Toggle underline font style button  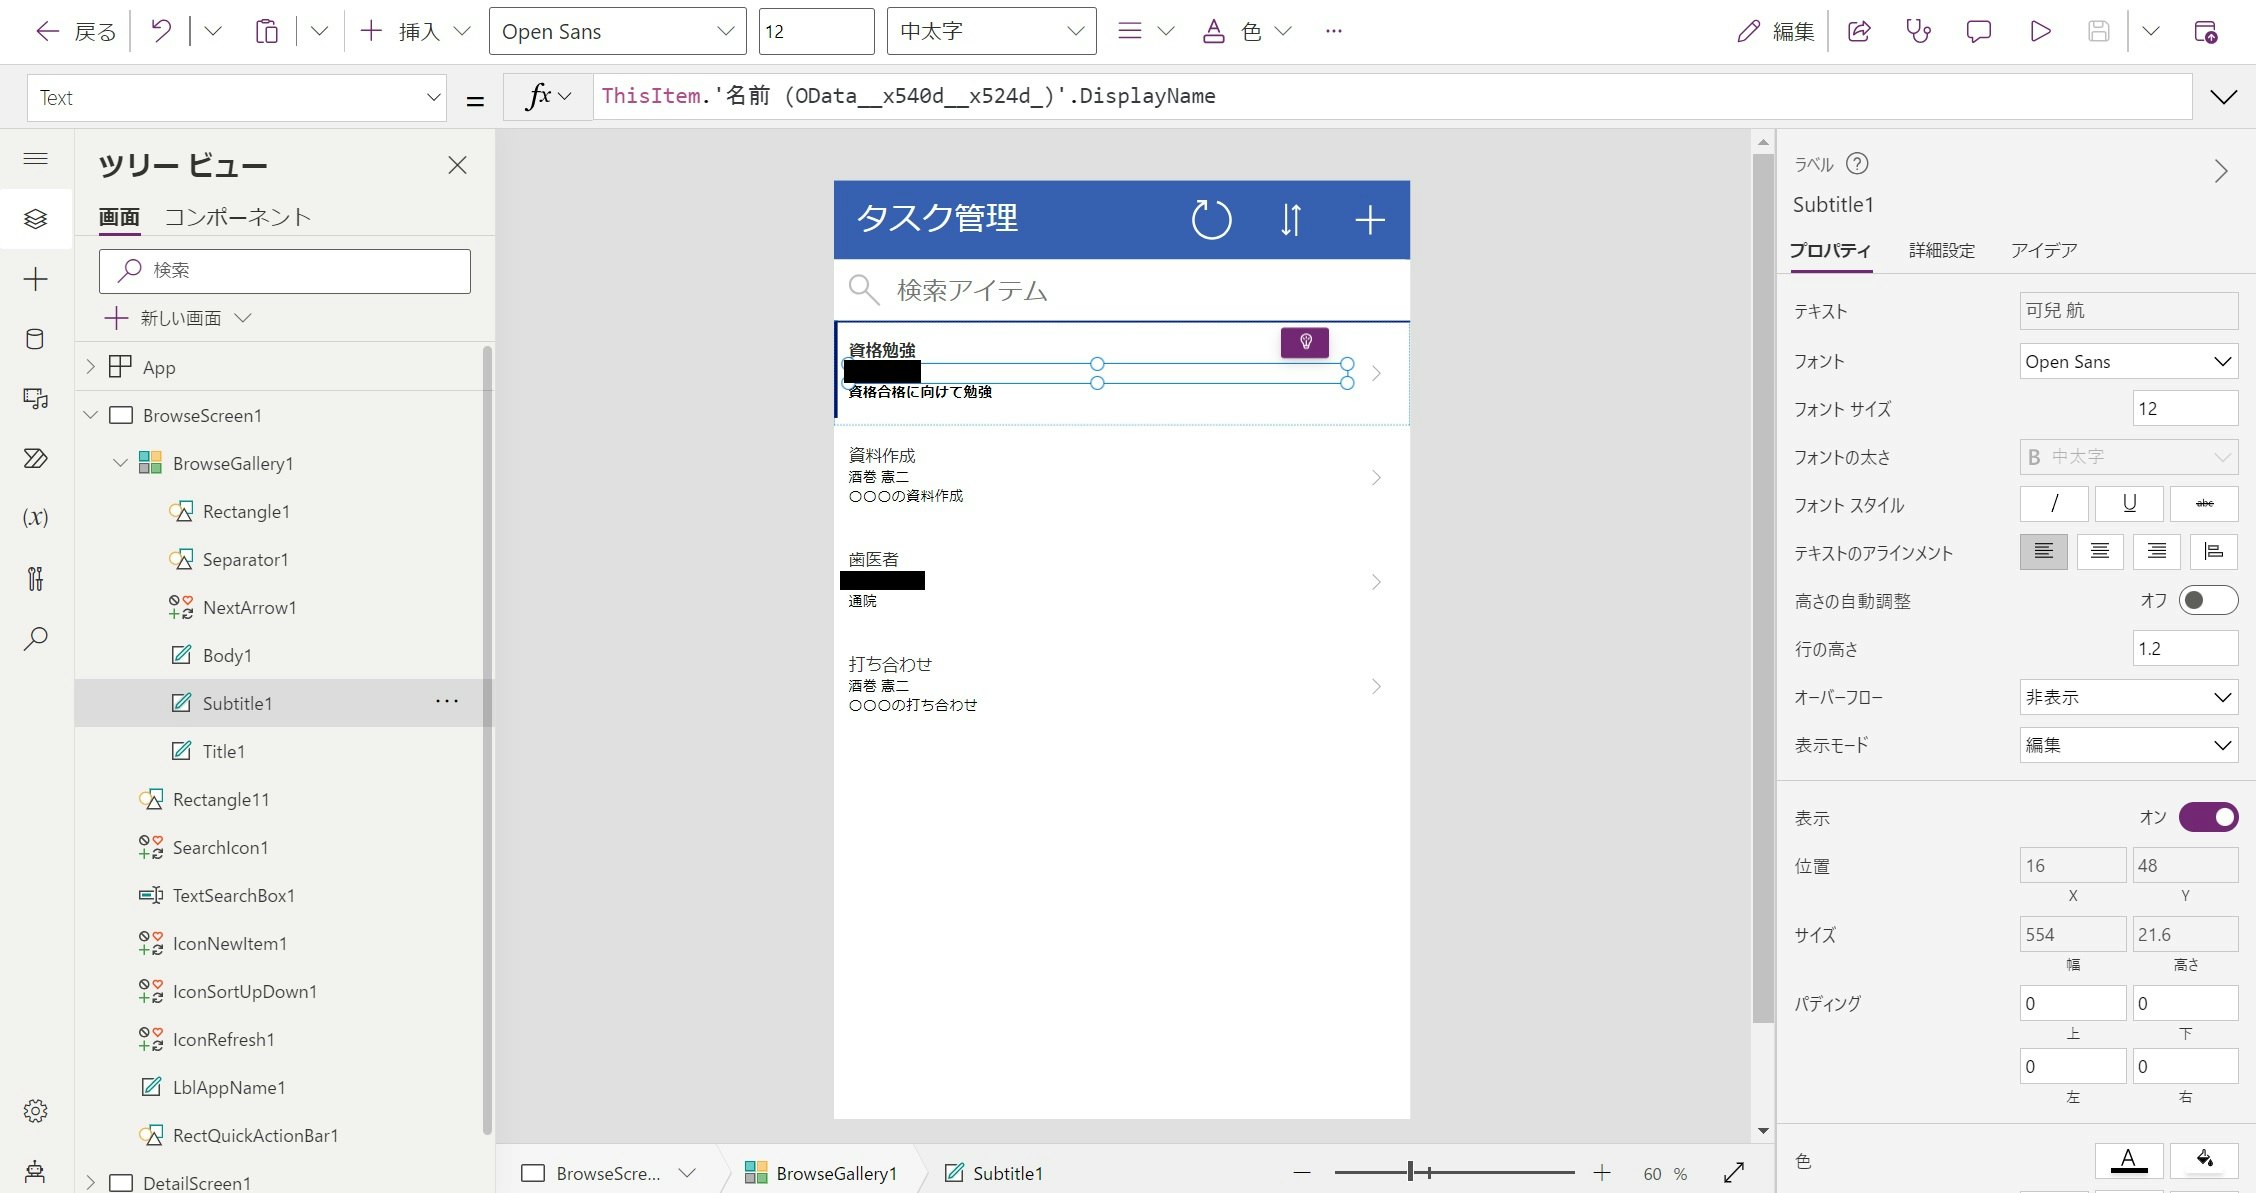coord(2129,504)
